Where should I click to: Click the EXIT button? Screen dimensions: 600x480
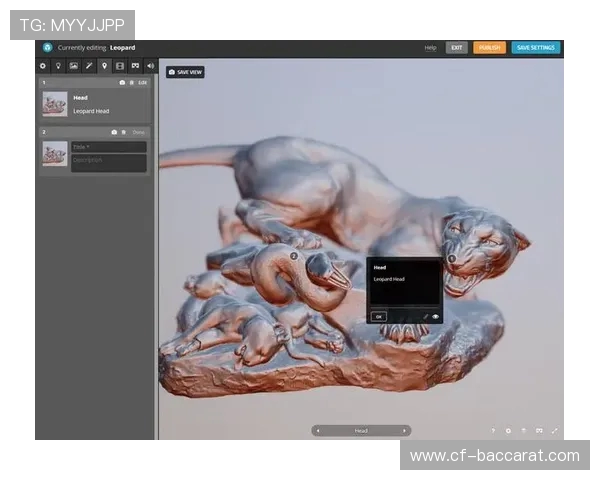pos(457,48)
